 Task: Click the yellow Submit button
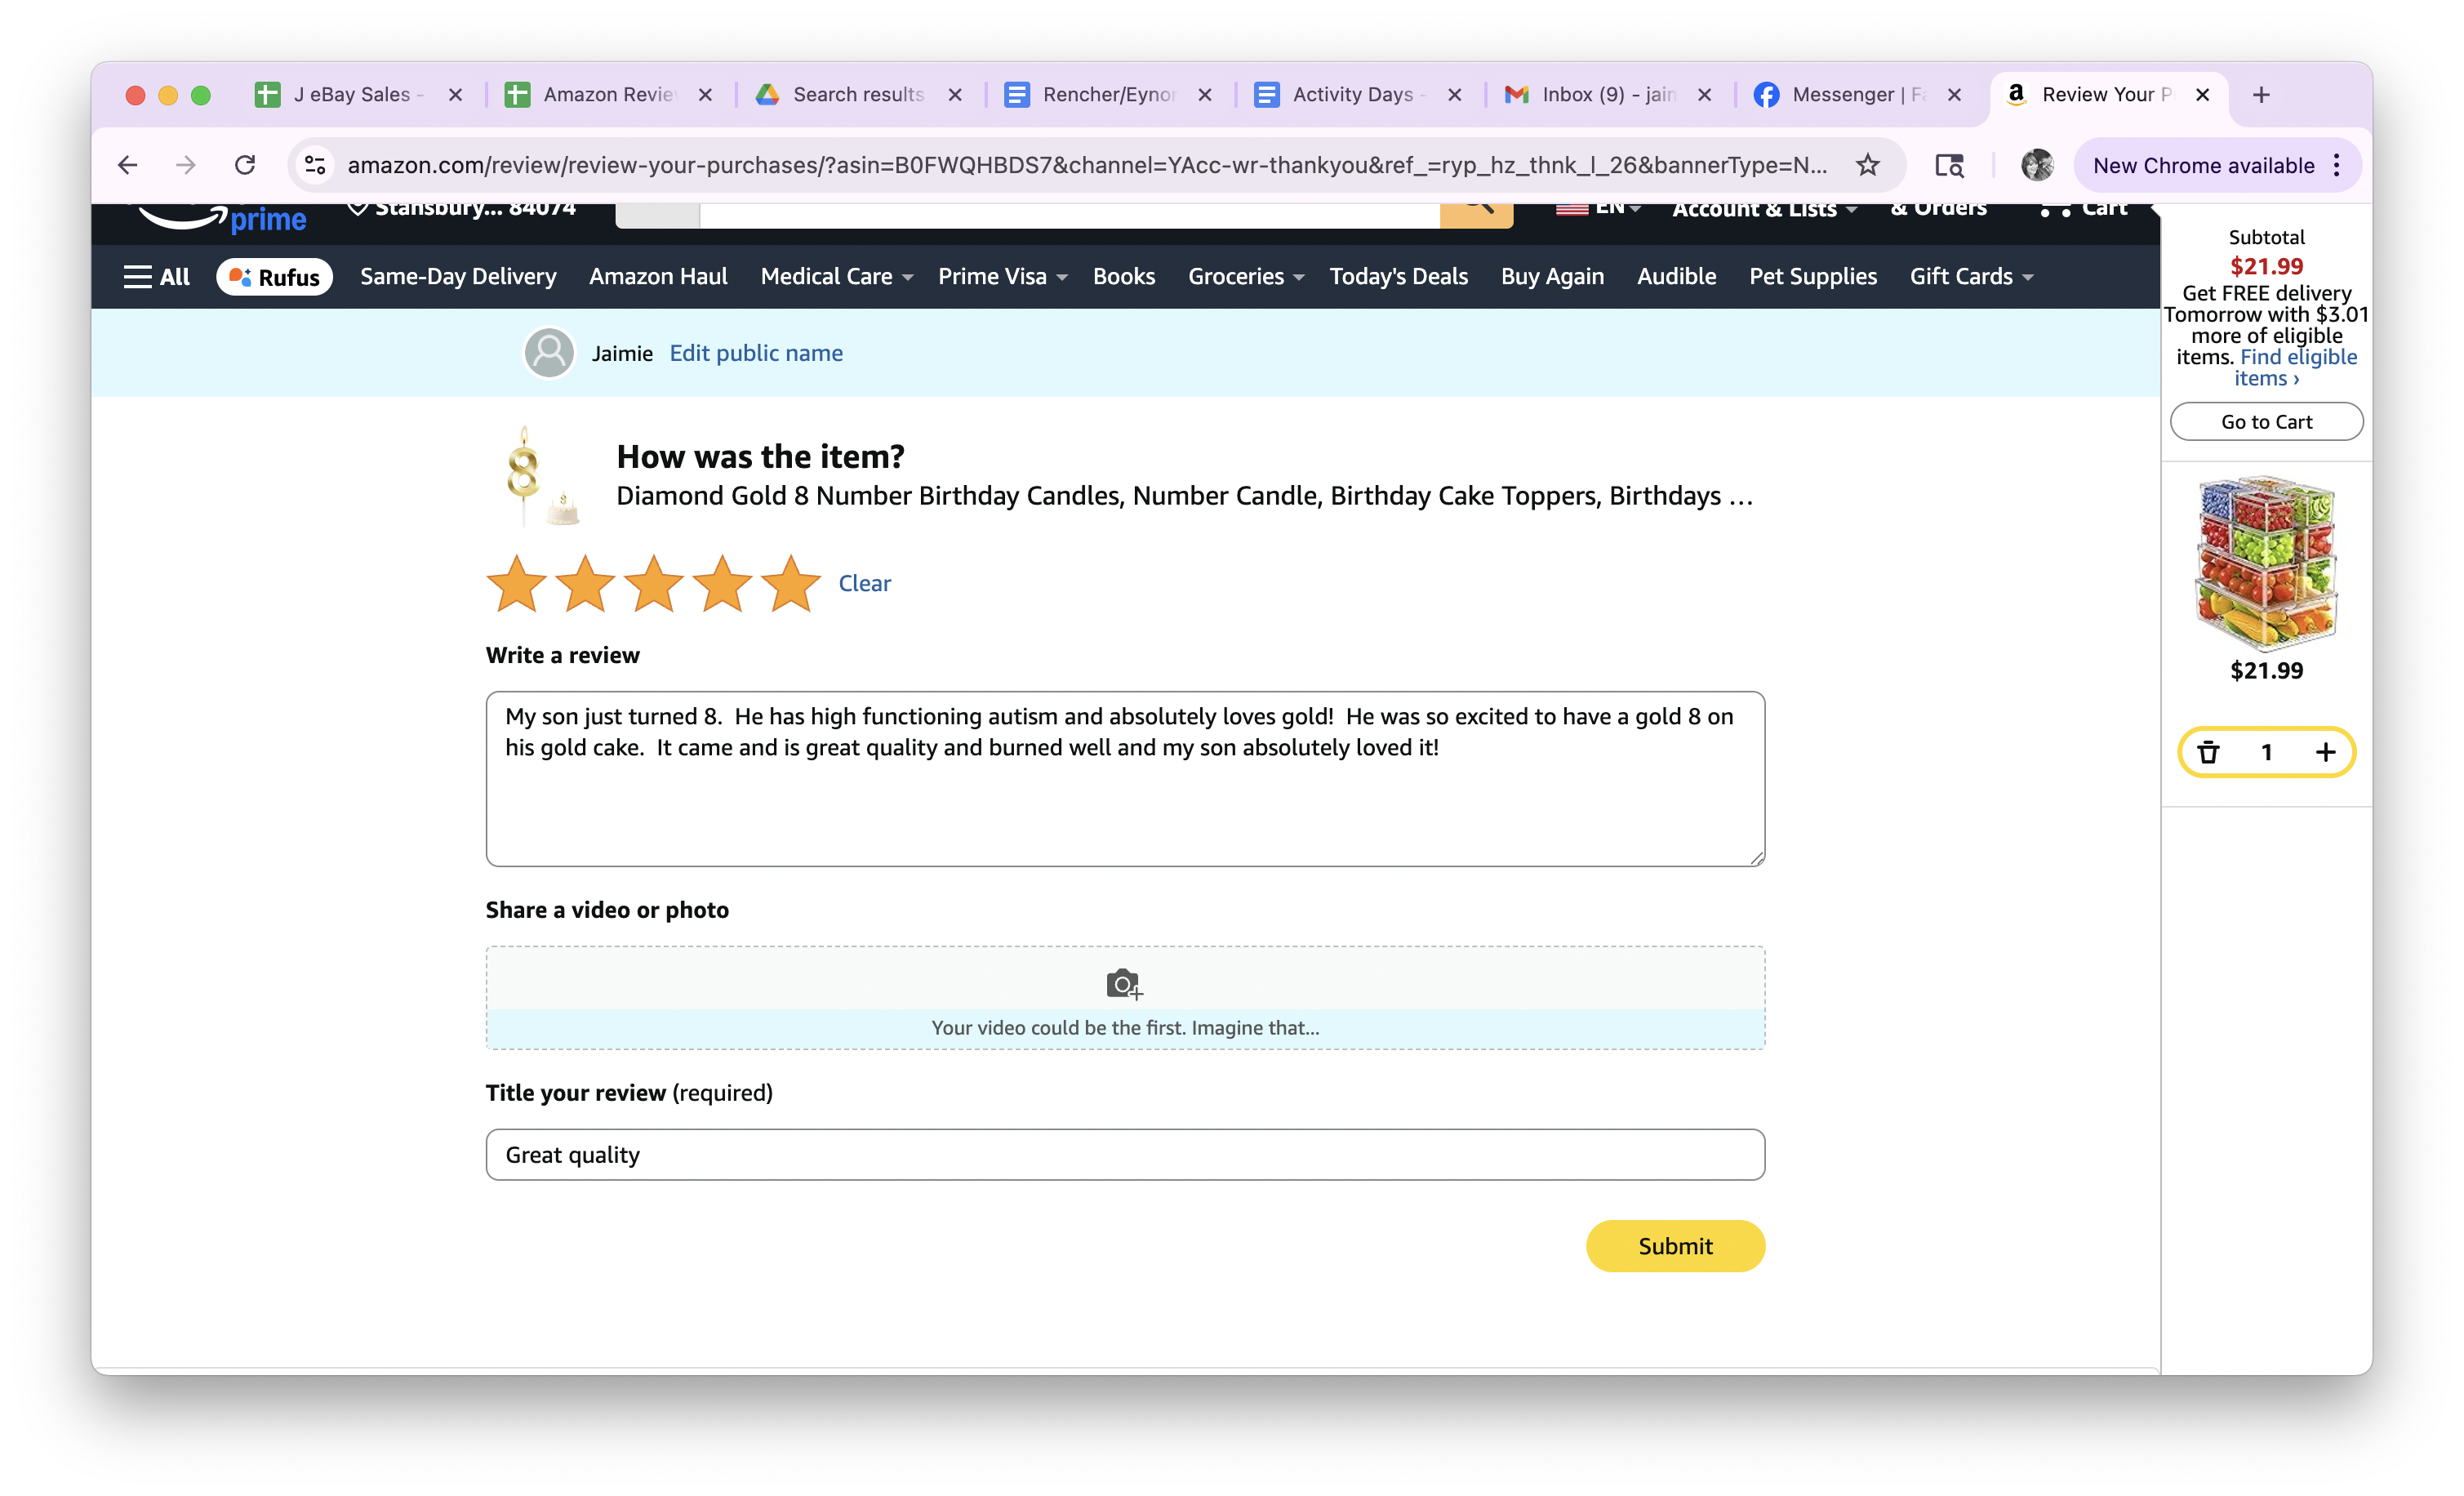[x=1675, y=1246]
